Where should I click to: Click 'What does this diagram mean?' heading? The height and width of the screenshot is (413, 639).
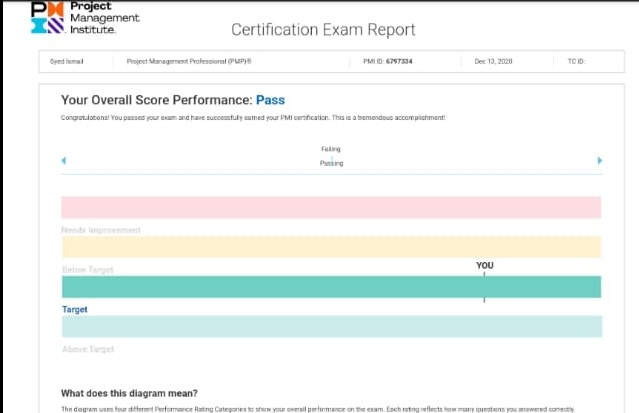coord(129,393)
